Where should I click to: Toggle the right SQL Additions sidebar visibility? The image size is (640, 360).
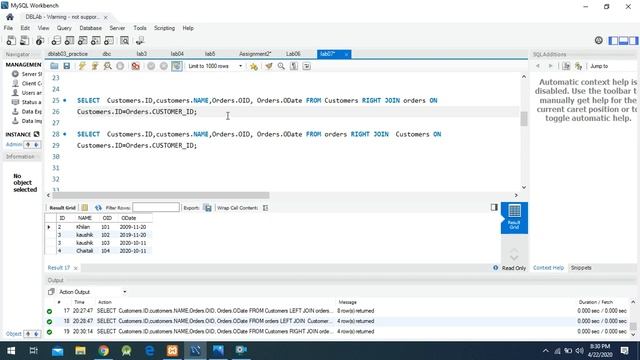pos(633,40)
